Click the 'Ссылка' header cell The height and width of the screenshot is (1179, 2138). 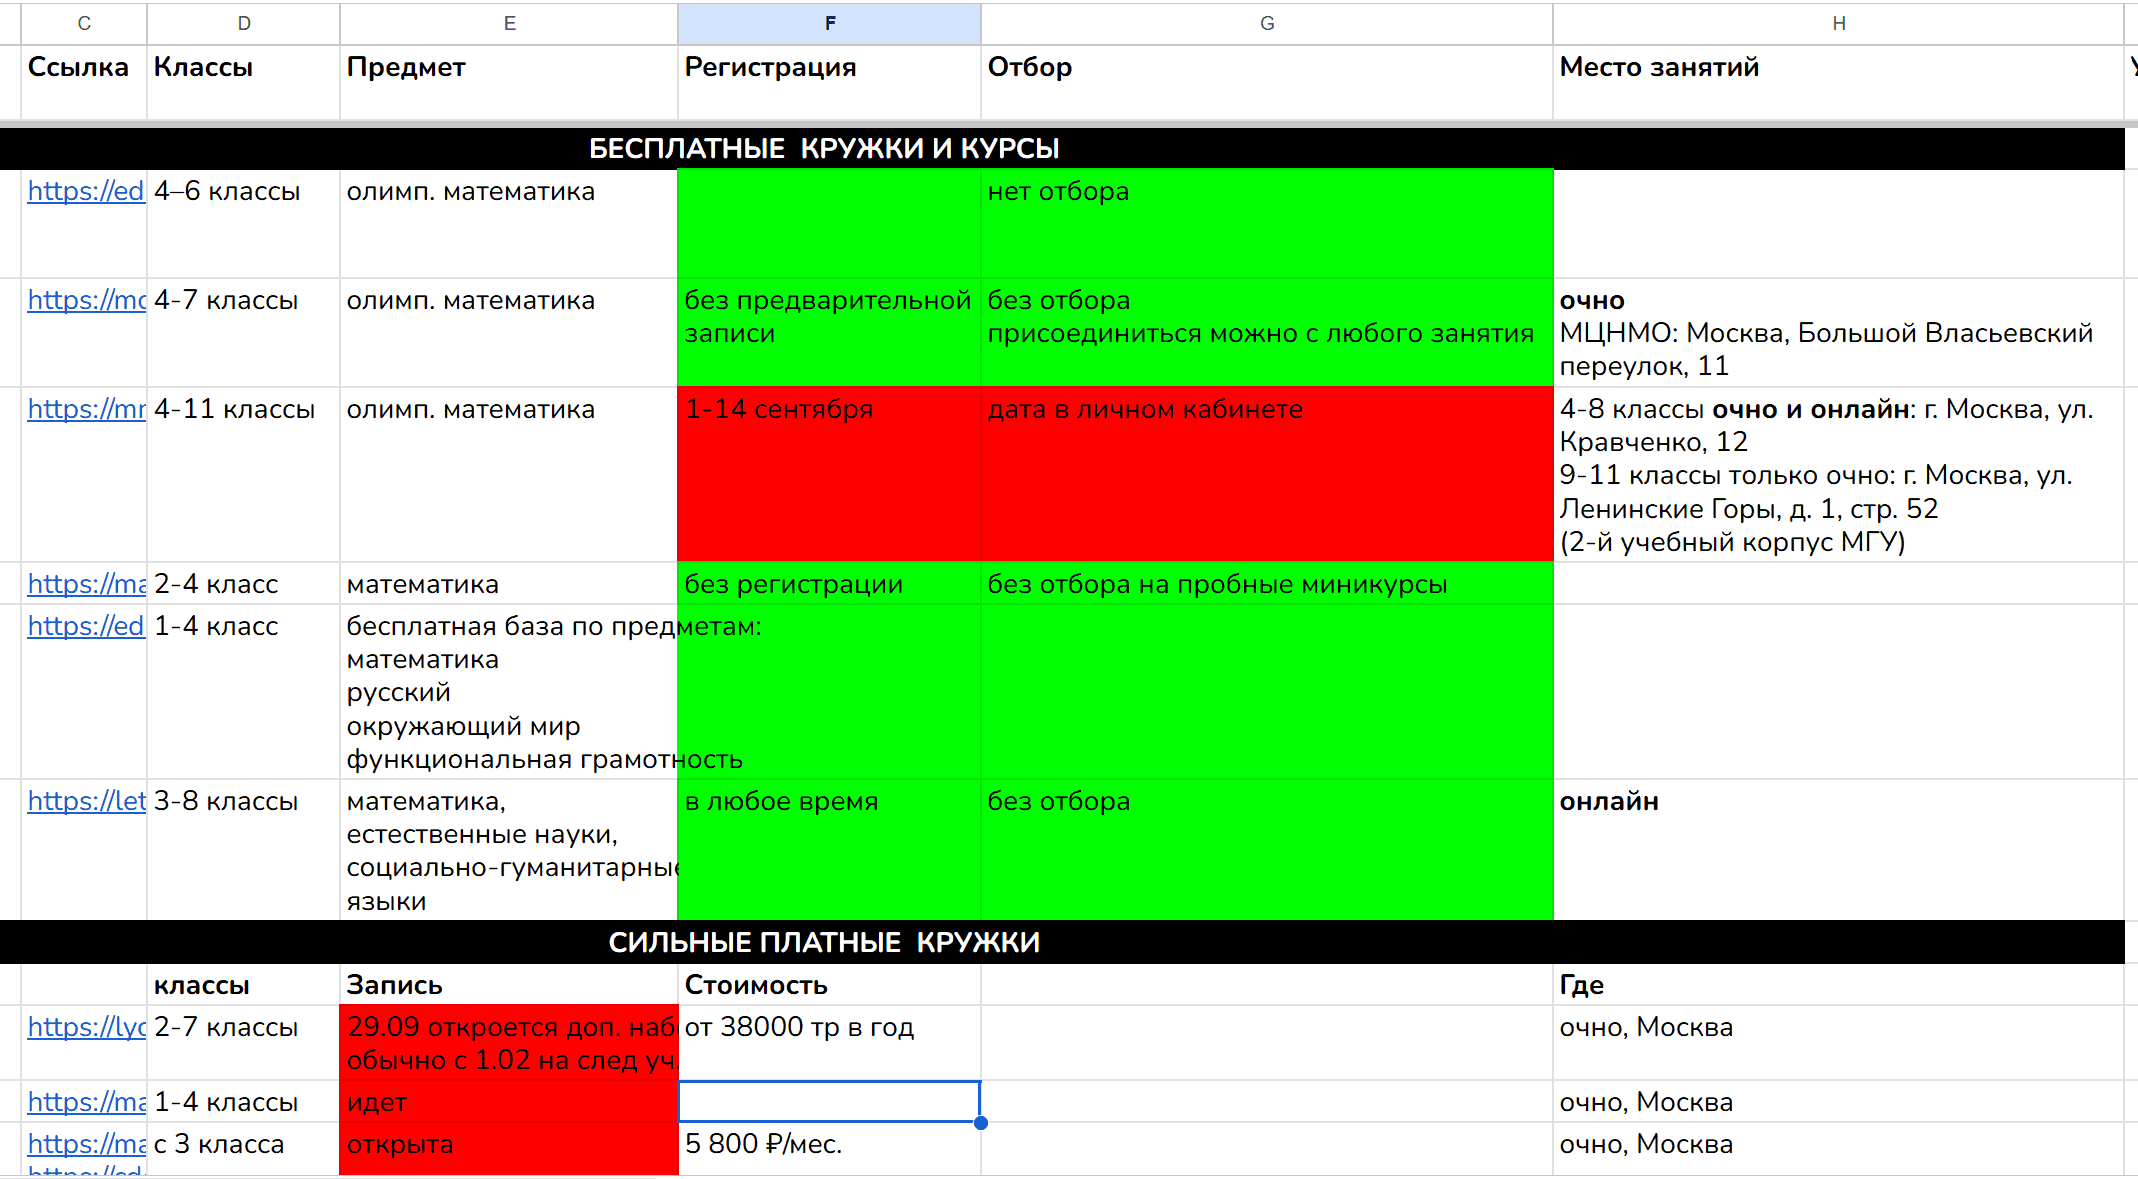[84, 83]
